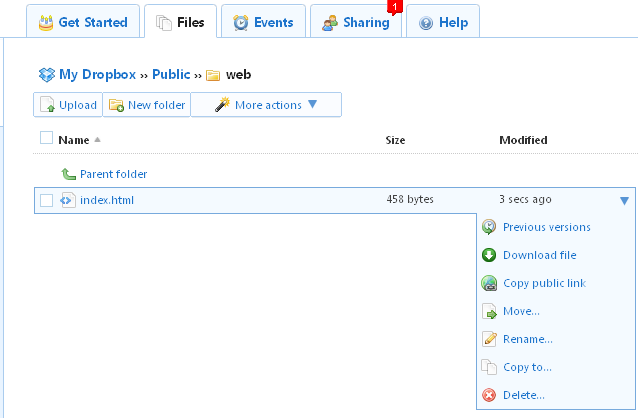Click the New folder plus icon
The height and width of the screenshot is (418, 644).
[116, 106]
